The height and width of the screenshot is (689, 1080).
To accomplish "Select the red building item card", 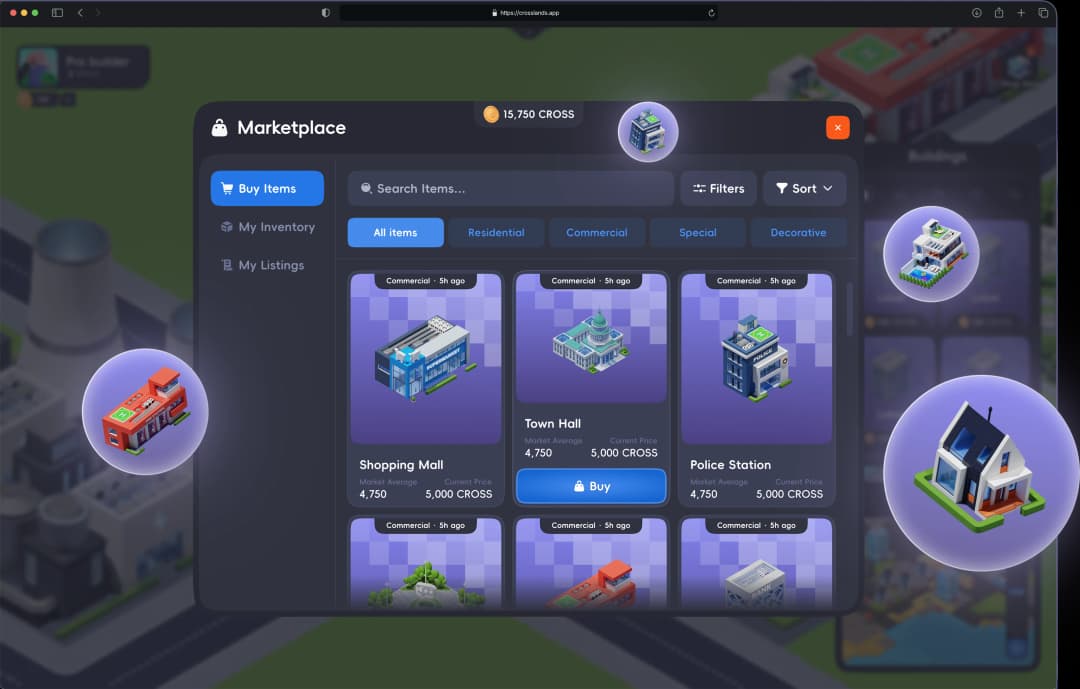I will [591, 563].
